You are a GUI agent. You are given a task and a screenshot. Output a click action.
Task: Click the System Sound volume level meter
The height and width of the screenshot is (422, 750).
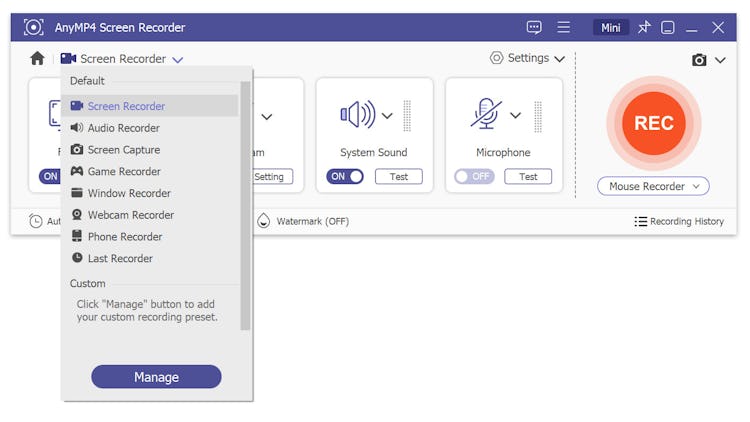(407, 116)
